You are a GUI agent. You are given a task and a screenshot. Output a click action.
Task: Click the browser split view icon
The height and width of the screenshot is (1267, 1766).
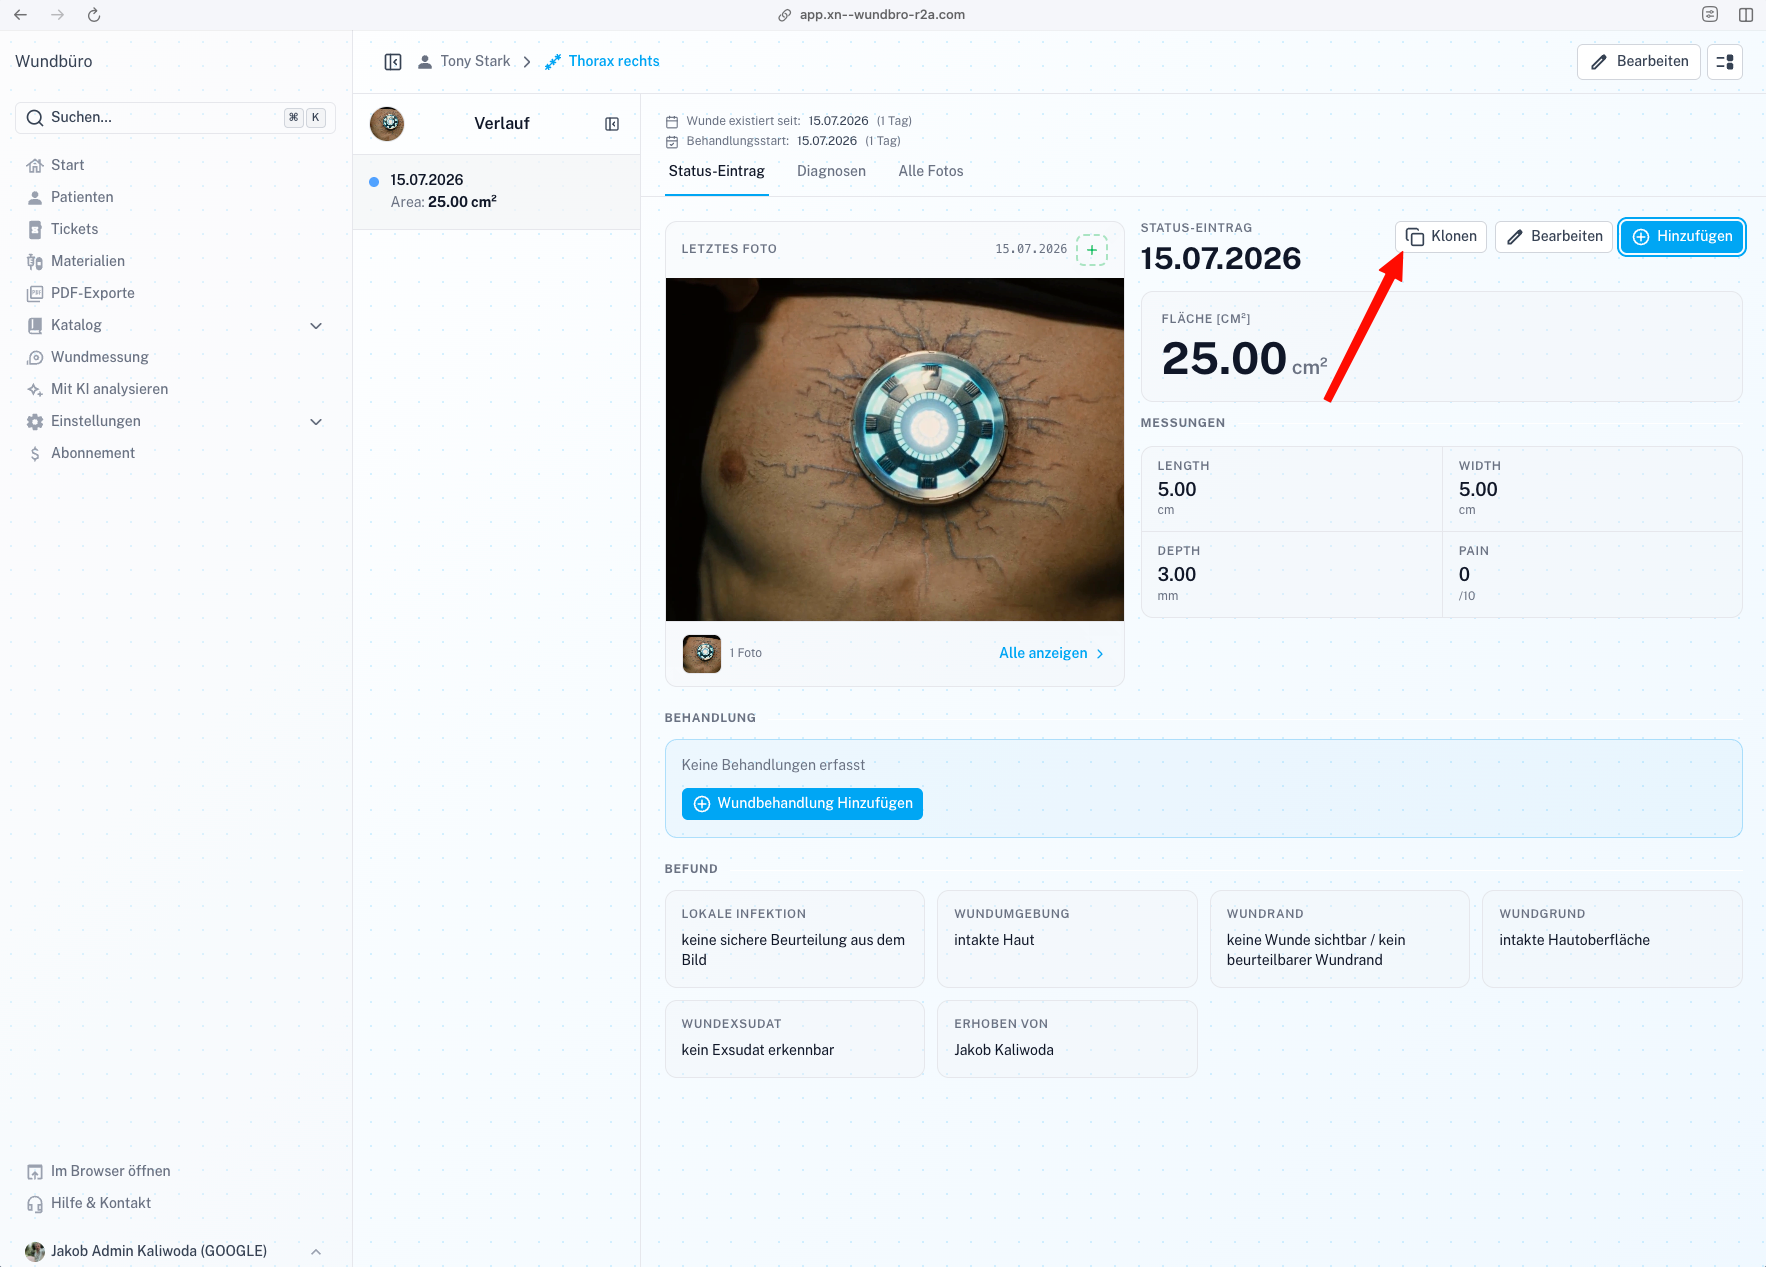(x=1746, y=15)
